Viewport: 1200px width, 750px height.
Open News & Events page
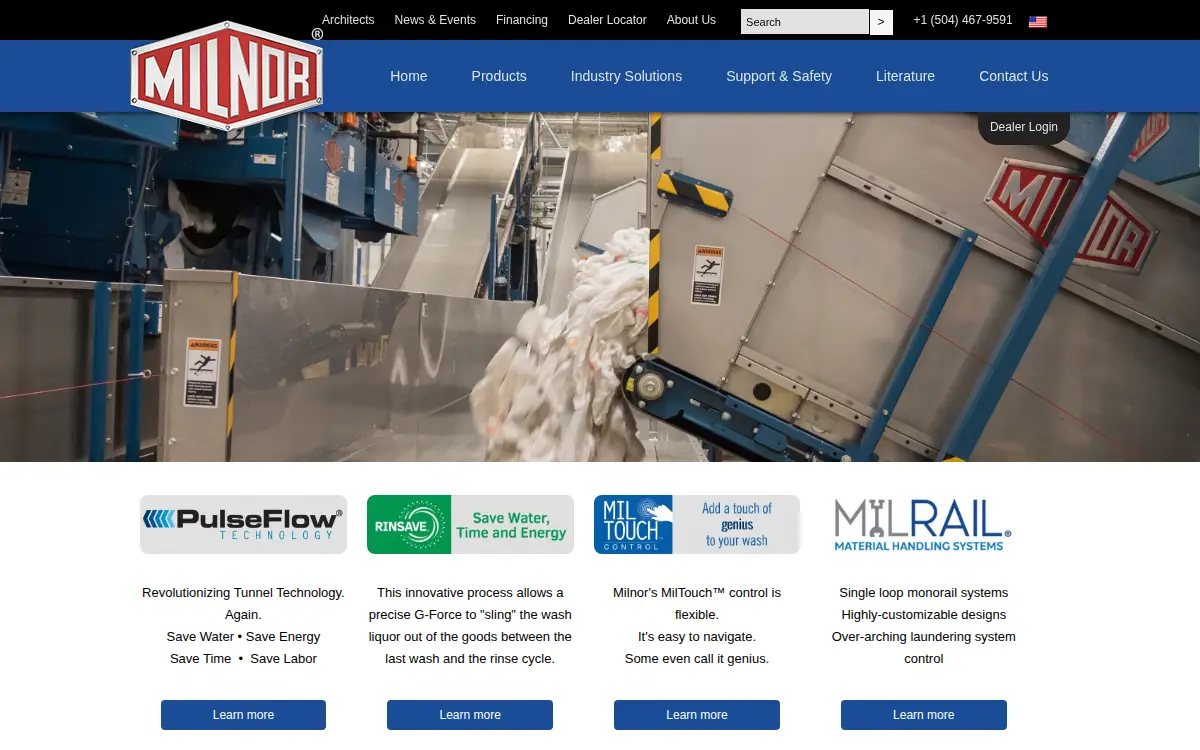coord(435,20)
